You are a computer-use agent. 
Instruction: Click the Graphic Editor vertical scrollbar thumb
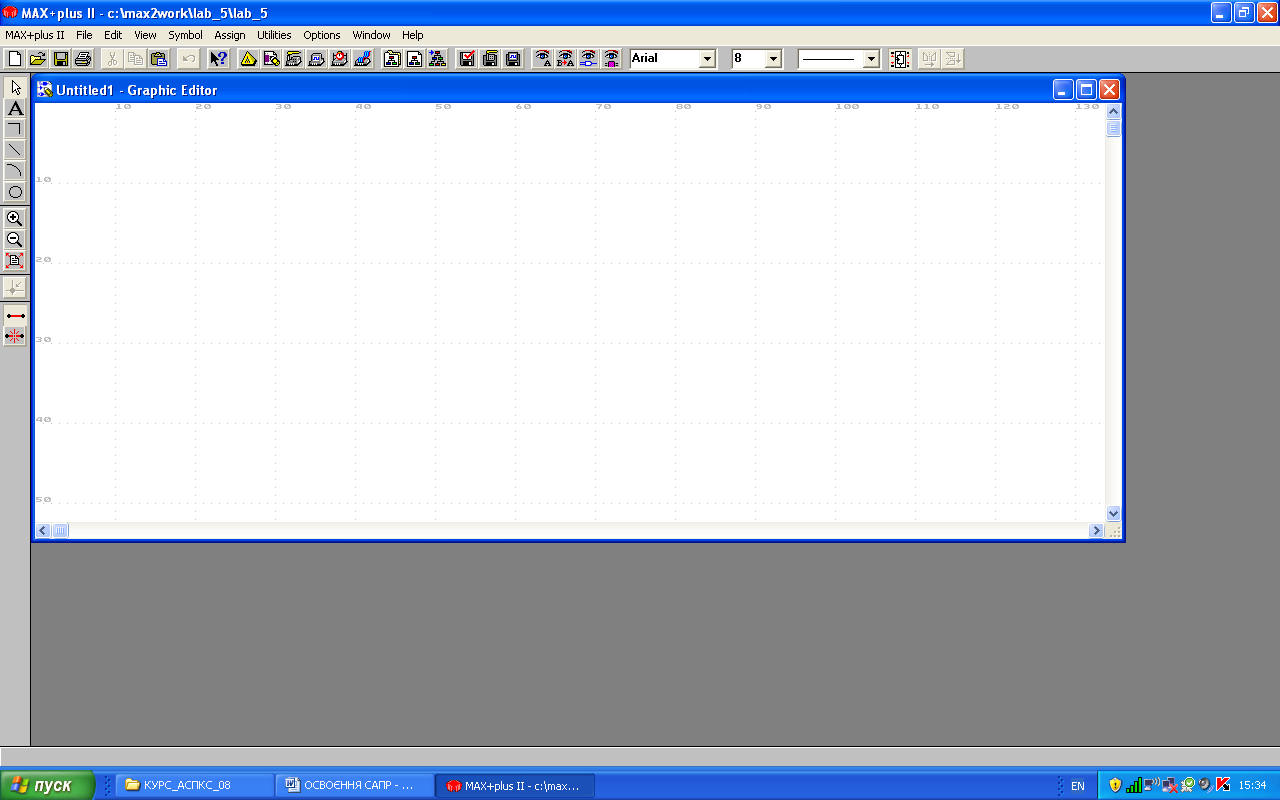pyautogui.click(x=1114, y=128)
